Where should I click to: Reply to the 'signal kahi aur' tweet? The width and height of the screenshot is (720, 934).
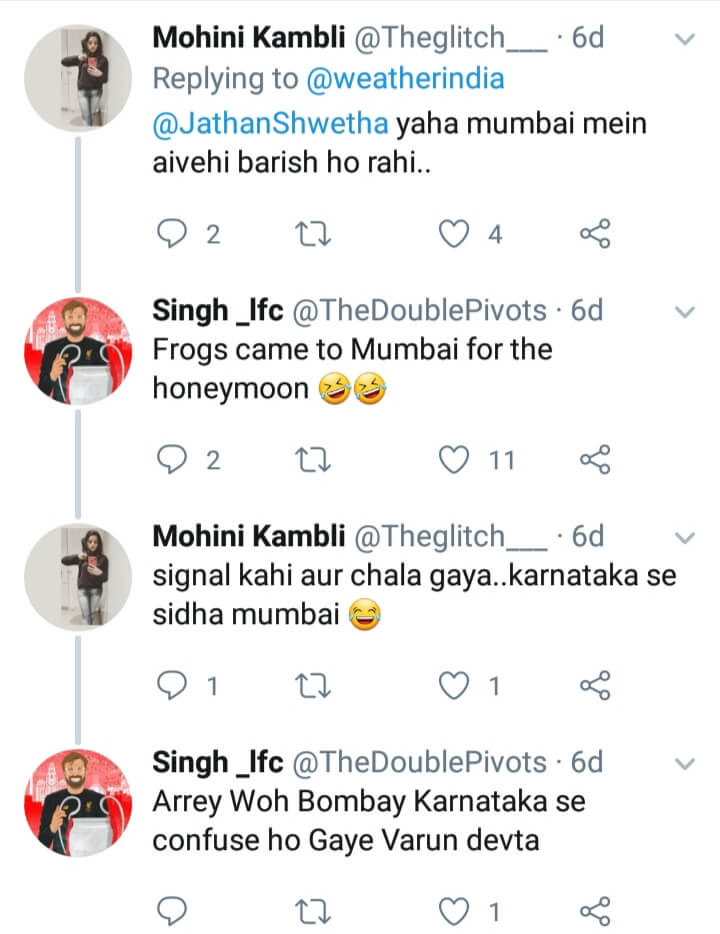[x=174, y=686]
